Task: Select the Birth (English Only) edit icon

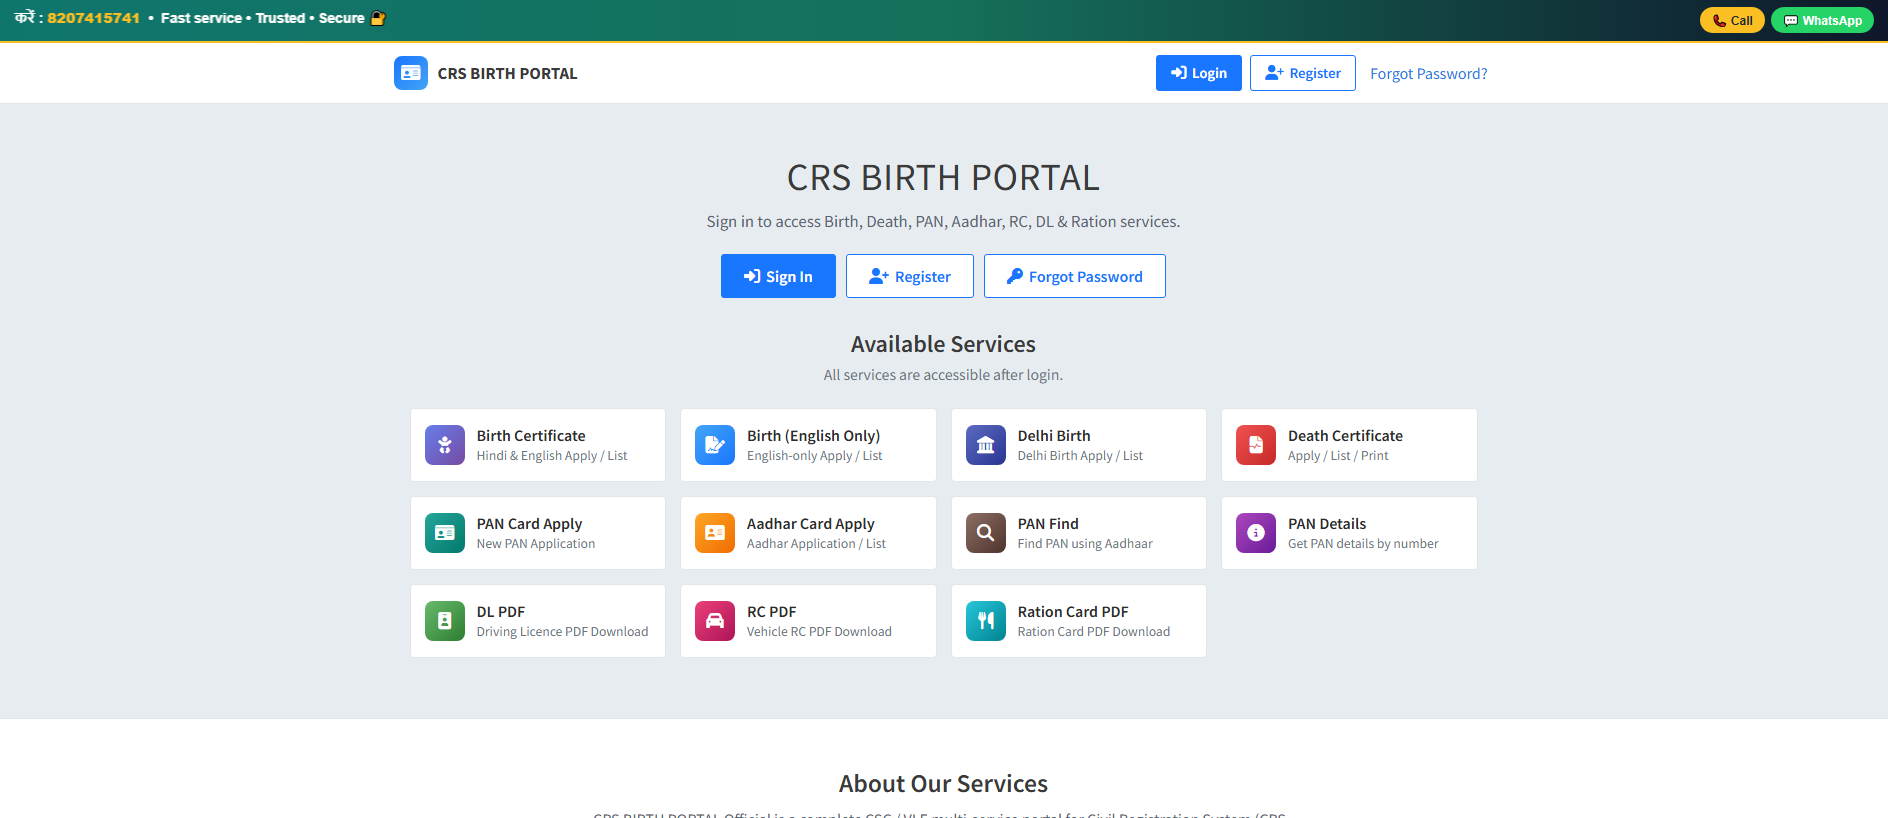Action: [x=715, y=445]
